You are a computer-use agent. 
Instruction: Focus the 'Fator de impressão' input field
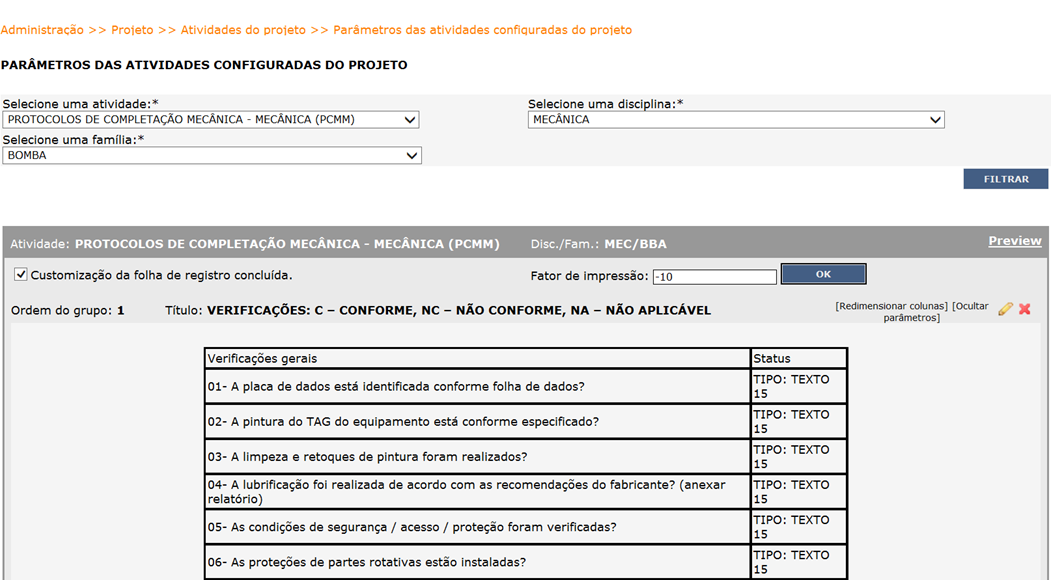pos(715,277)
